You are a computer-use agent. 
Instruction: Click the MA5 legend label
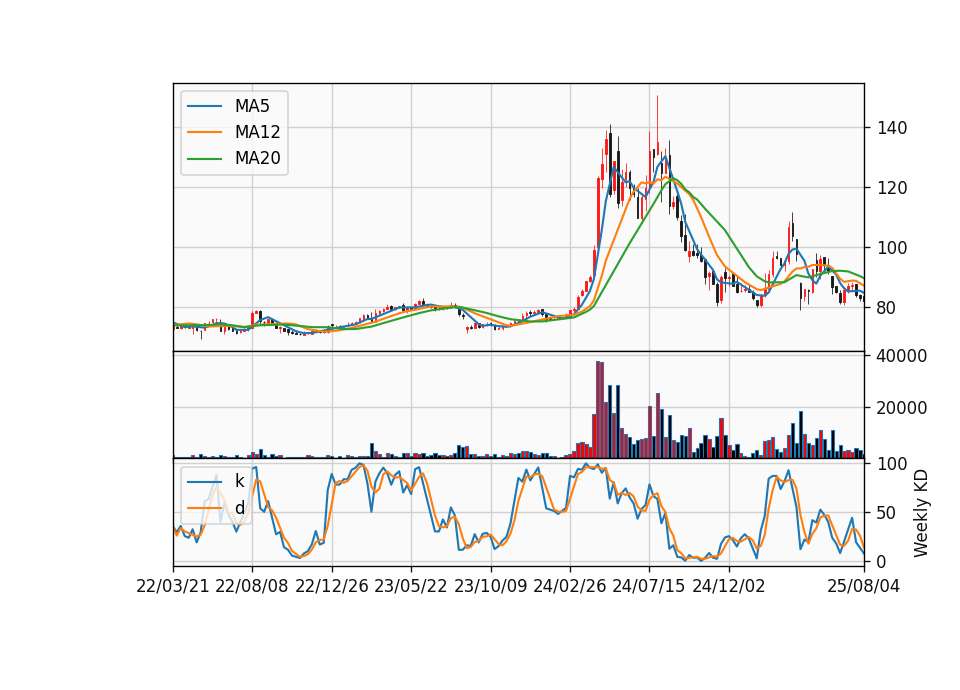[x=252, y=106]
